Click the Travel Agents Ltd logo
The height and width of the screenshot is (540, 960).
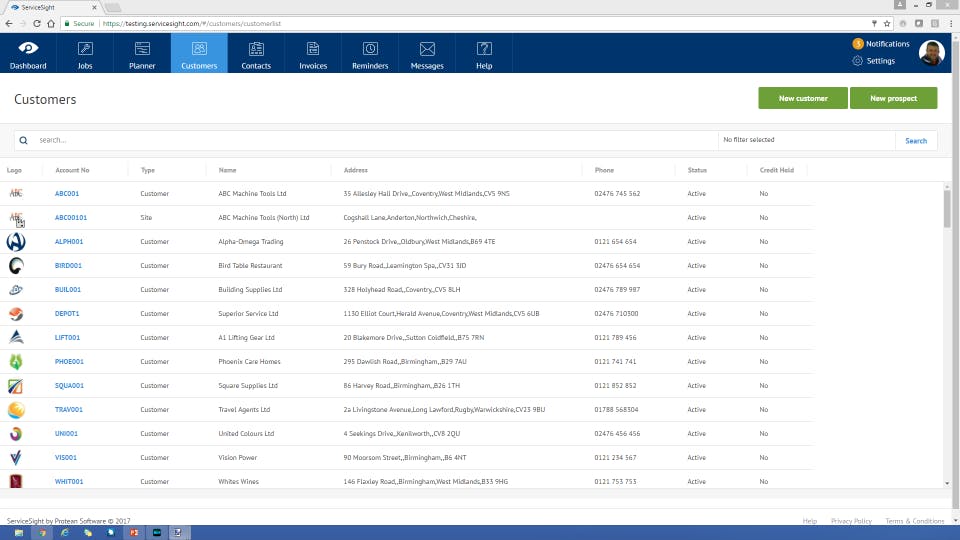tap(16, 410)
